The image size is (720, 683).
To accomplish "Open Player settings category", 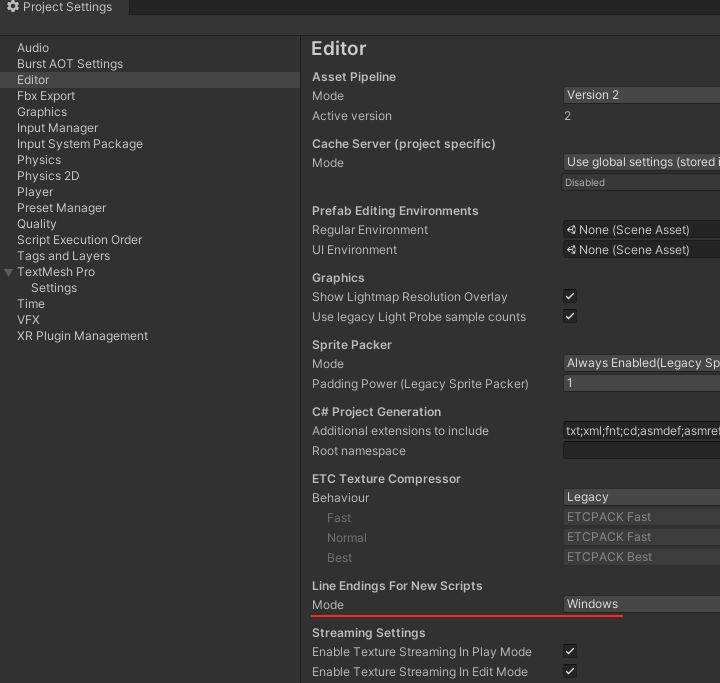I will [35, 192].
